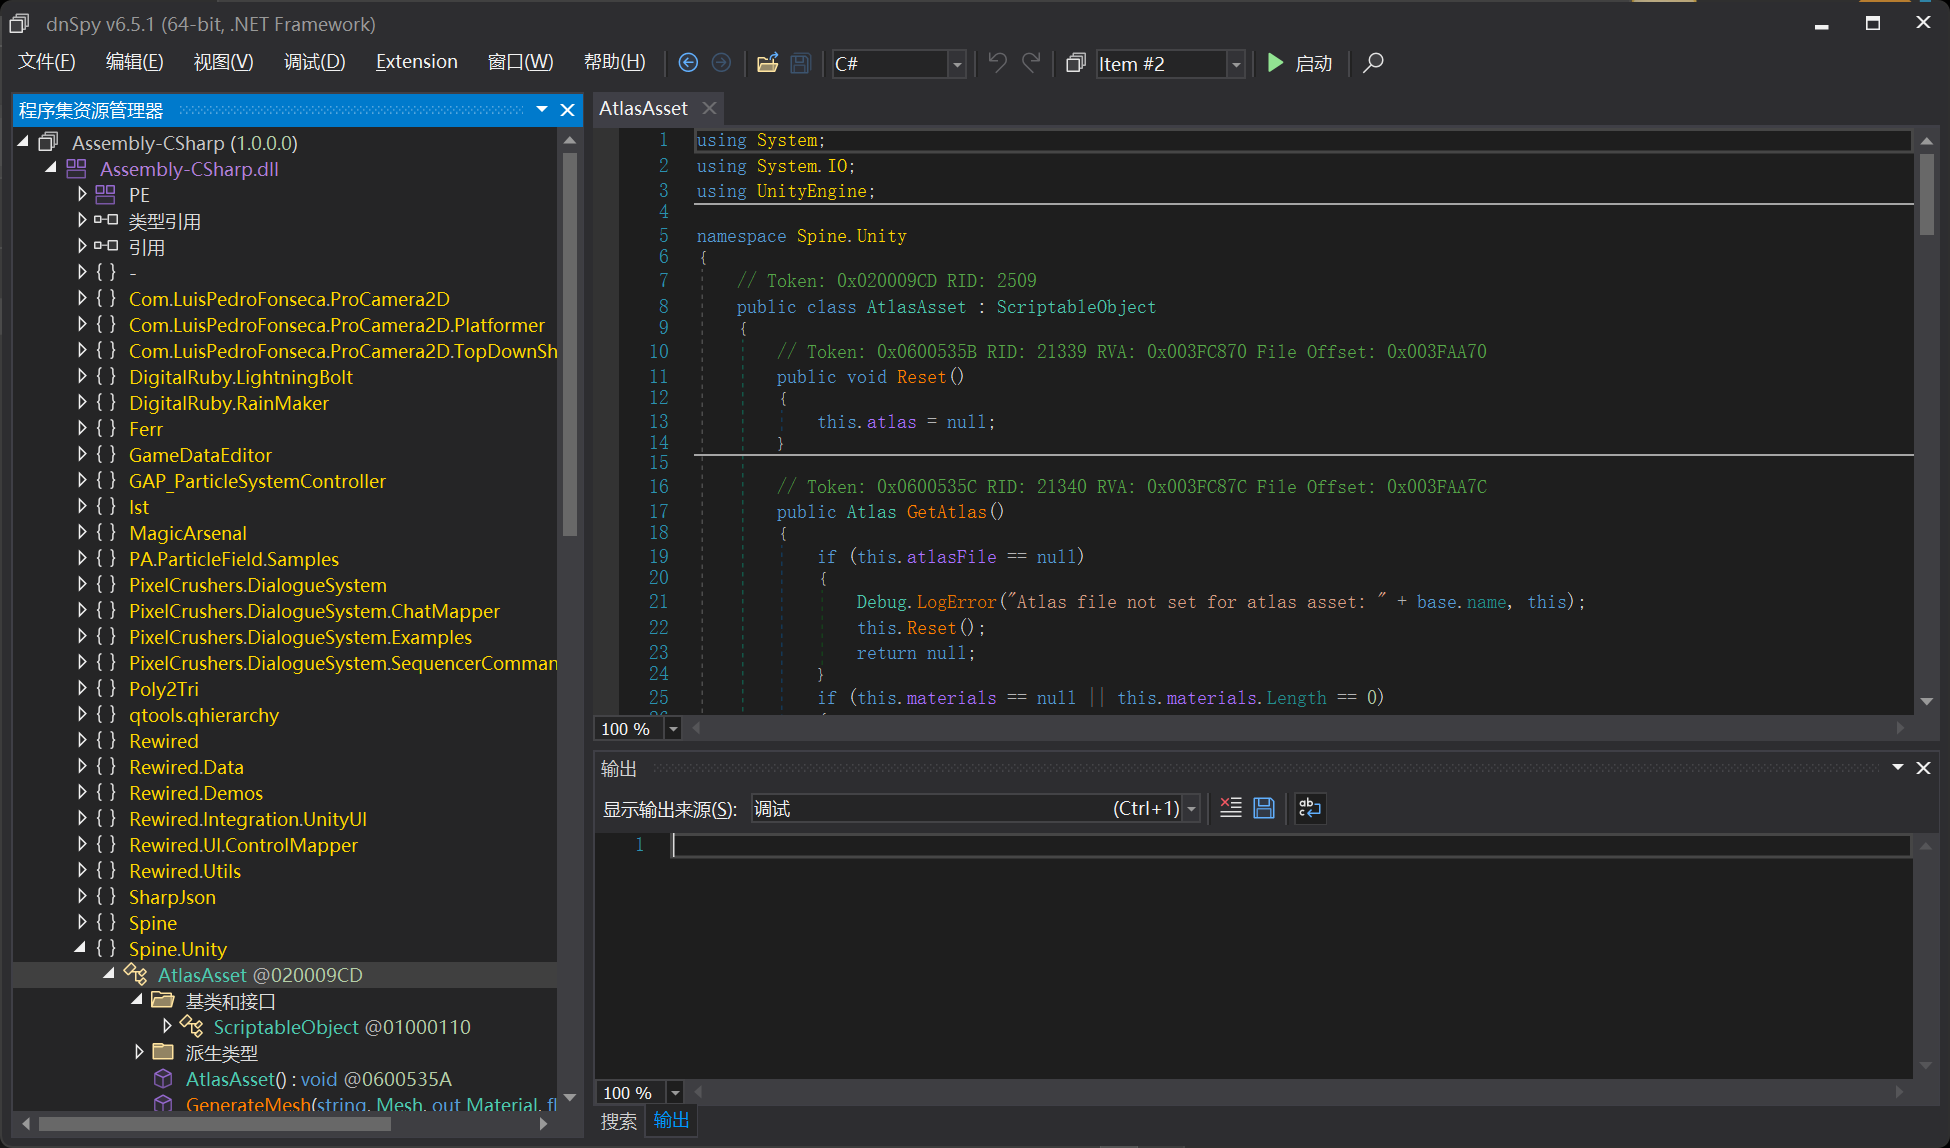
Task: Click the magnifier search icon in toolbar
Action: pyautogui.click(x=1373, y=63)
